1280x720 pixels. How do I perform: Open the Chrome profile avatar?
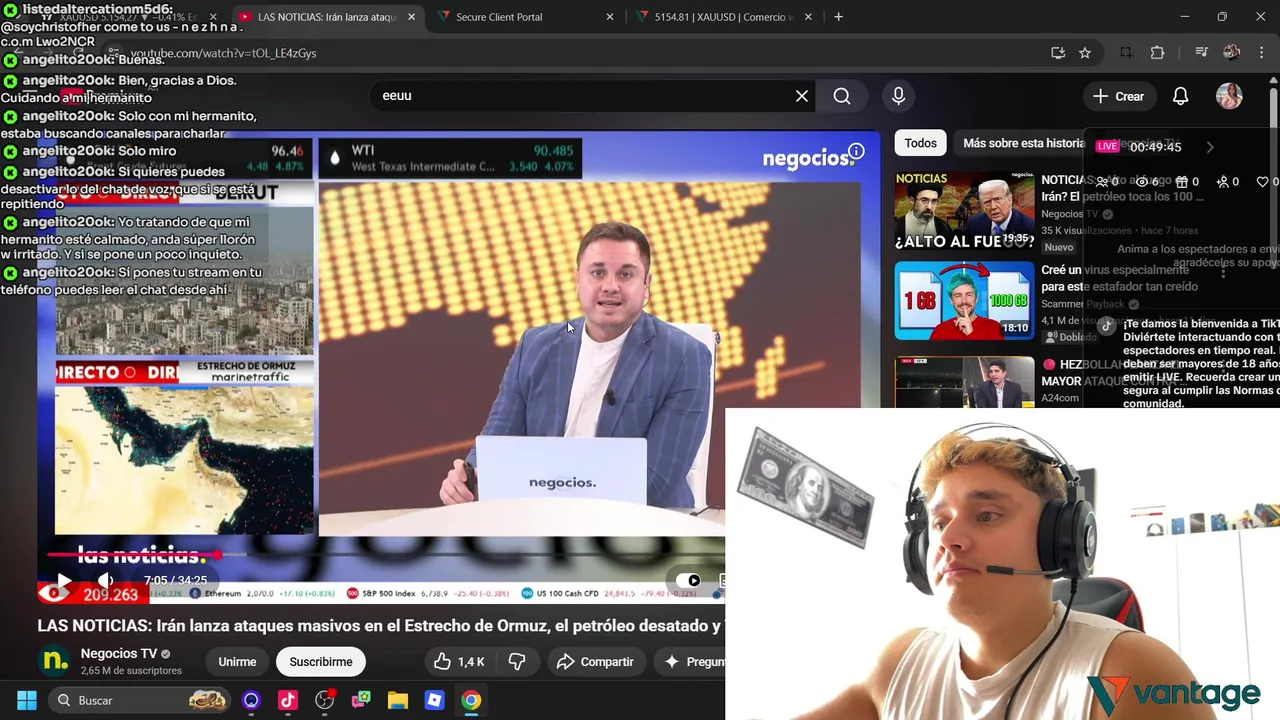[x=1232, y=53]
